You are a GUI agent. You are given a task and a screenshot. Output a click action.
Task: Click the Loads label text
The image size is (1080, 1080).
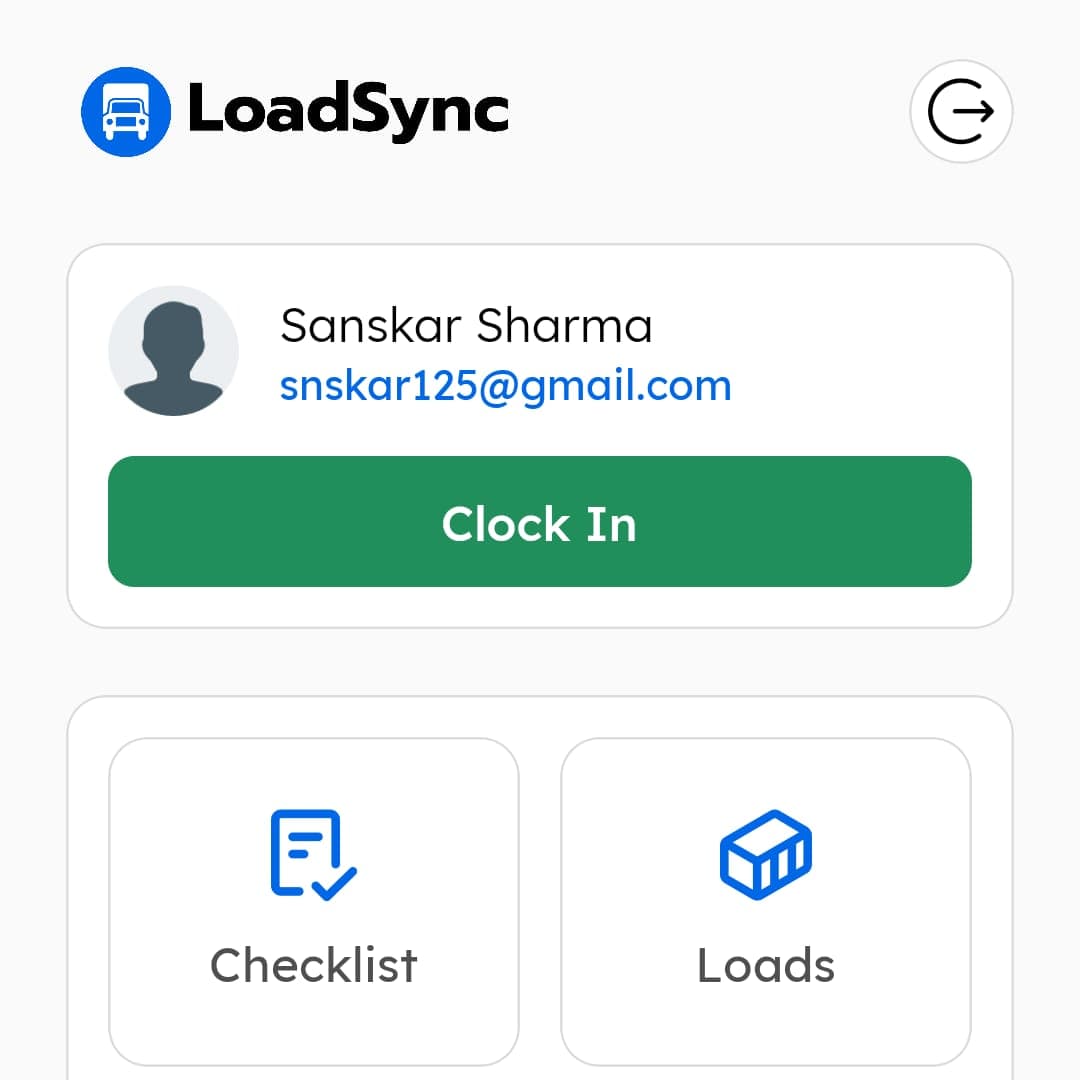765,964
